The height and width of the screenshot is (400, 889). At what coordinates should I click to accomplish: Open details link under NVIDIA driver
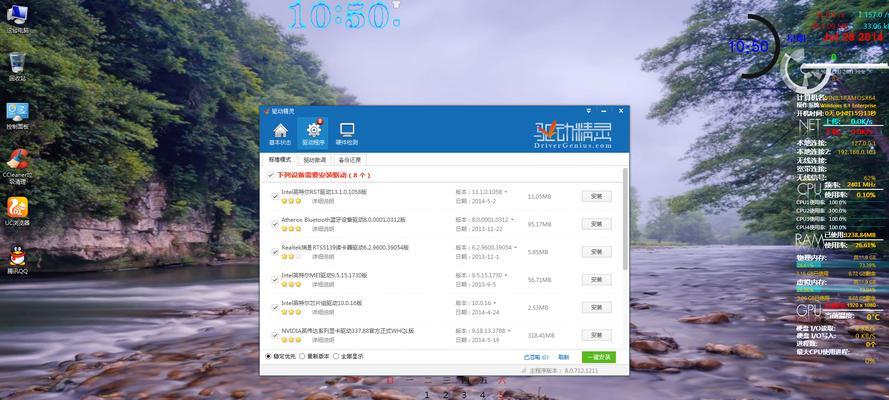coord(323,340)
